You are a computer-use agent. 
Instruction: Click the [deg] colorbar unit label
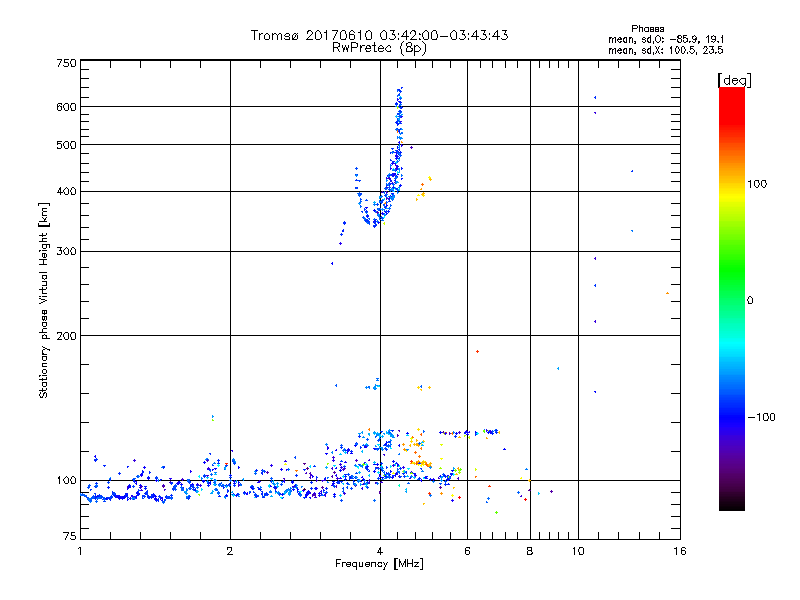pos(734,79)
